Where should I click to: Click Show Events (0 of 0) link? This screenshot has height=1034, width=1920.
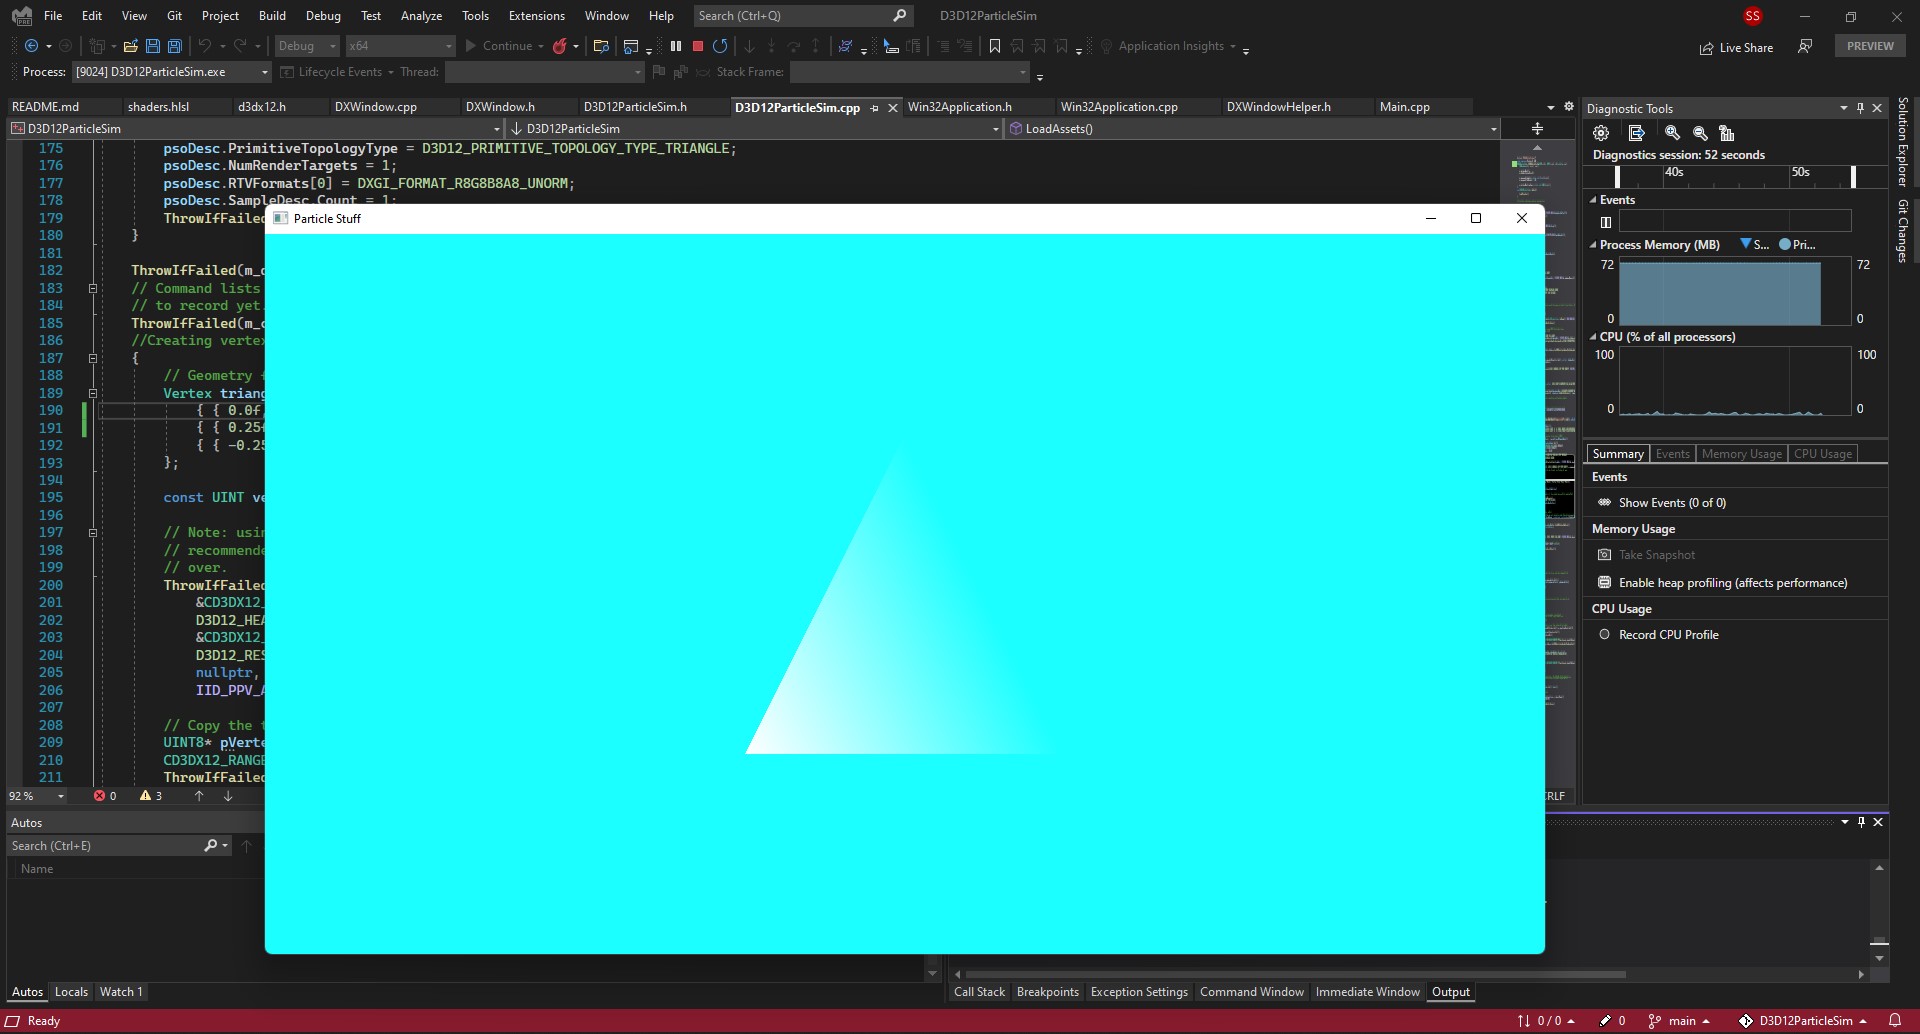pos(1672,503)
